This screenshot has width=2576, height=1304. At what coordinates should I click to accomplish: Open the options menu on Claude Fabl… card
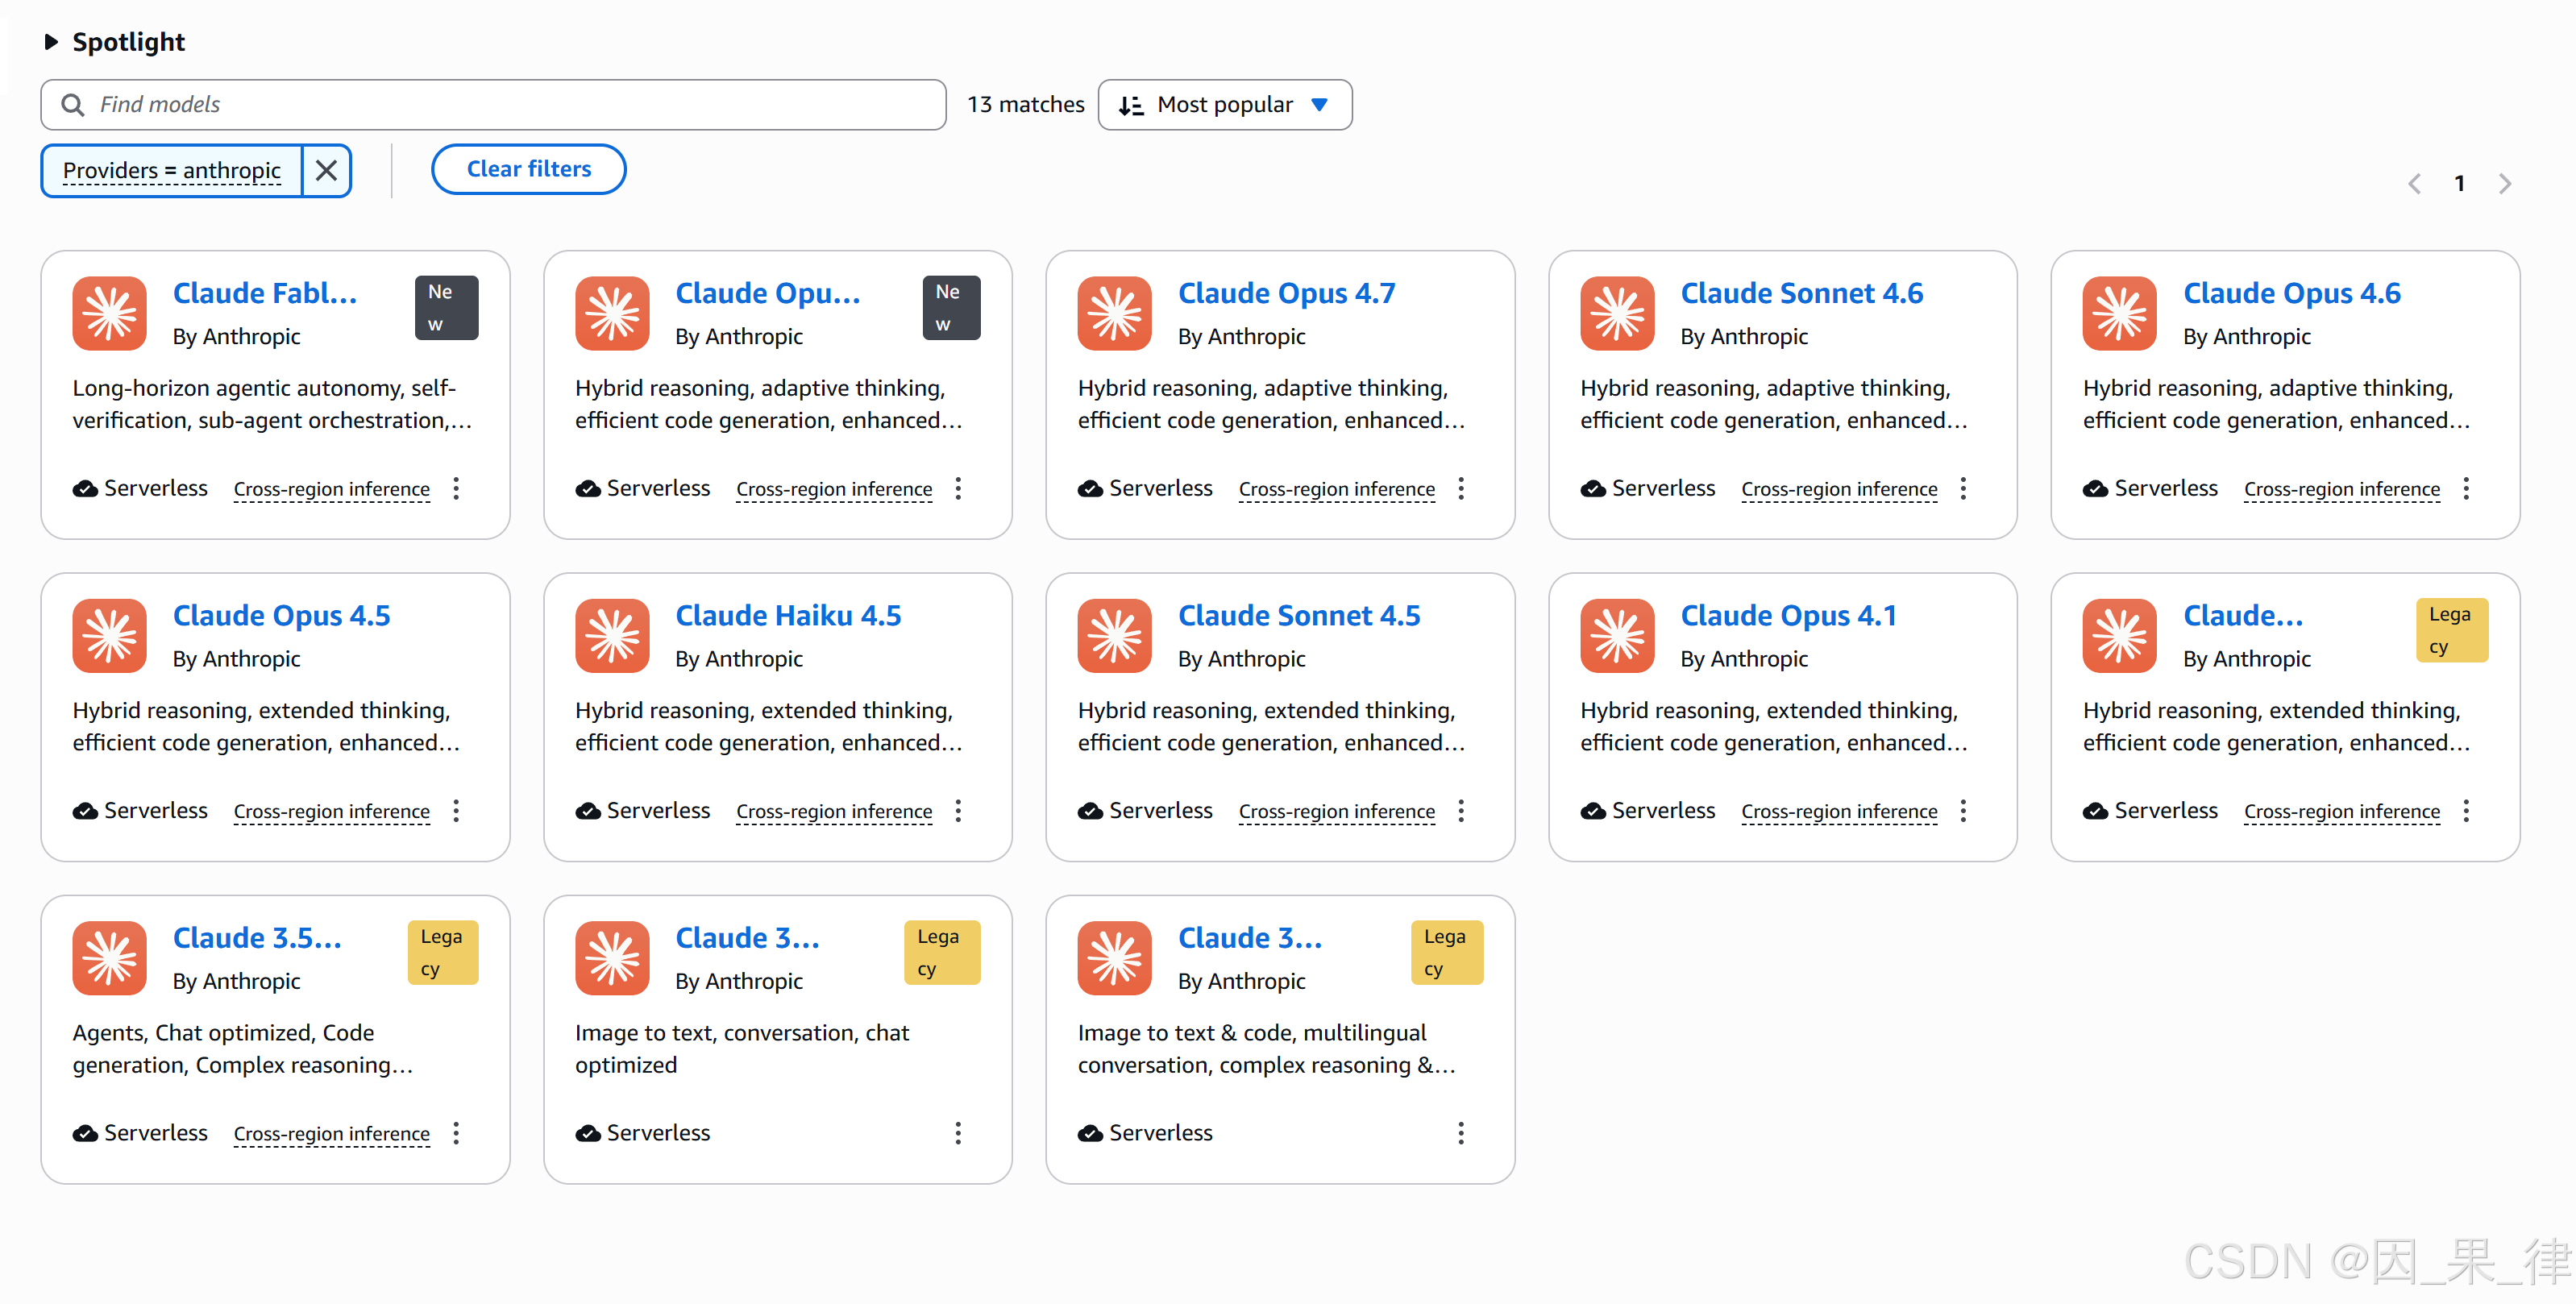[456, 488]
